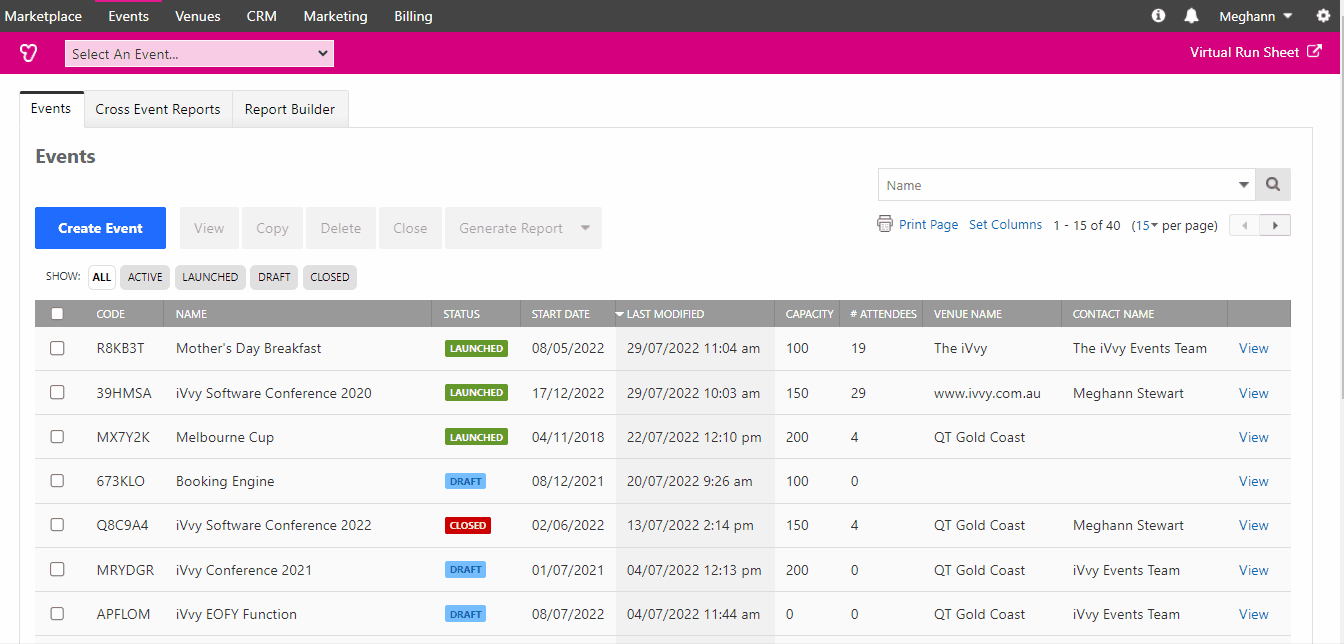The image size is (1344, 644).
Task: Sort by the CODE column header
Action: tap(111, 314)
